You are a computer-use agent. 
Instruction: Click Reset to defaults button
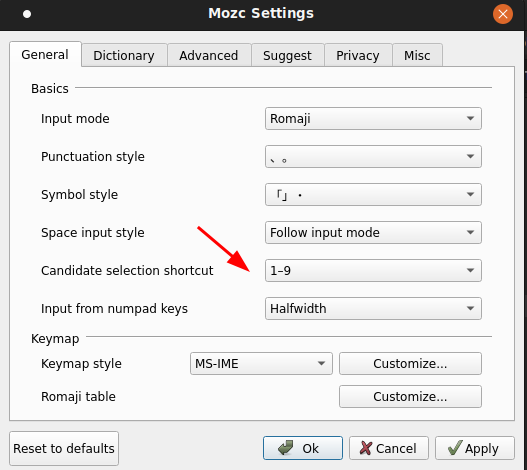(64, 448)
